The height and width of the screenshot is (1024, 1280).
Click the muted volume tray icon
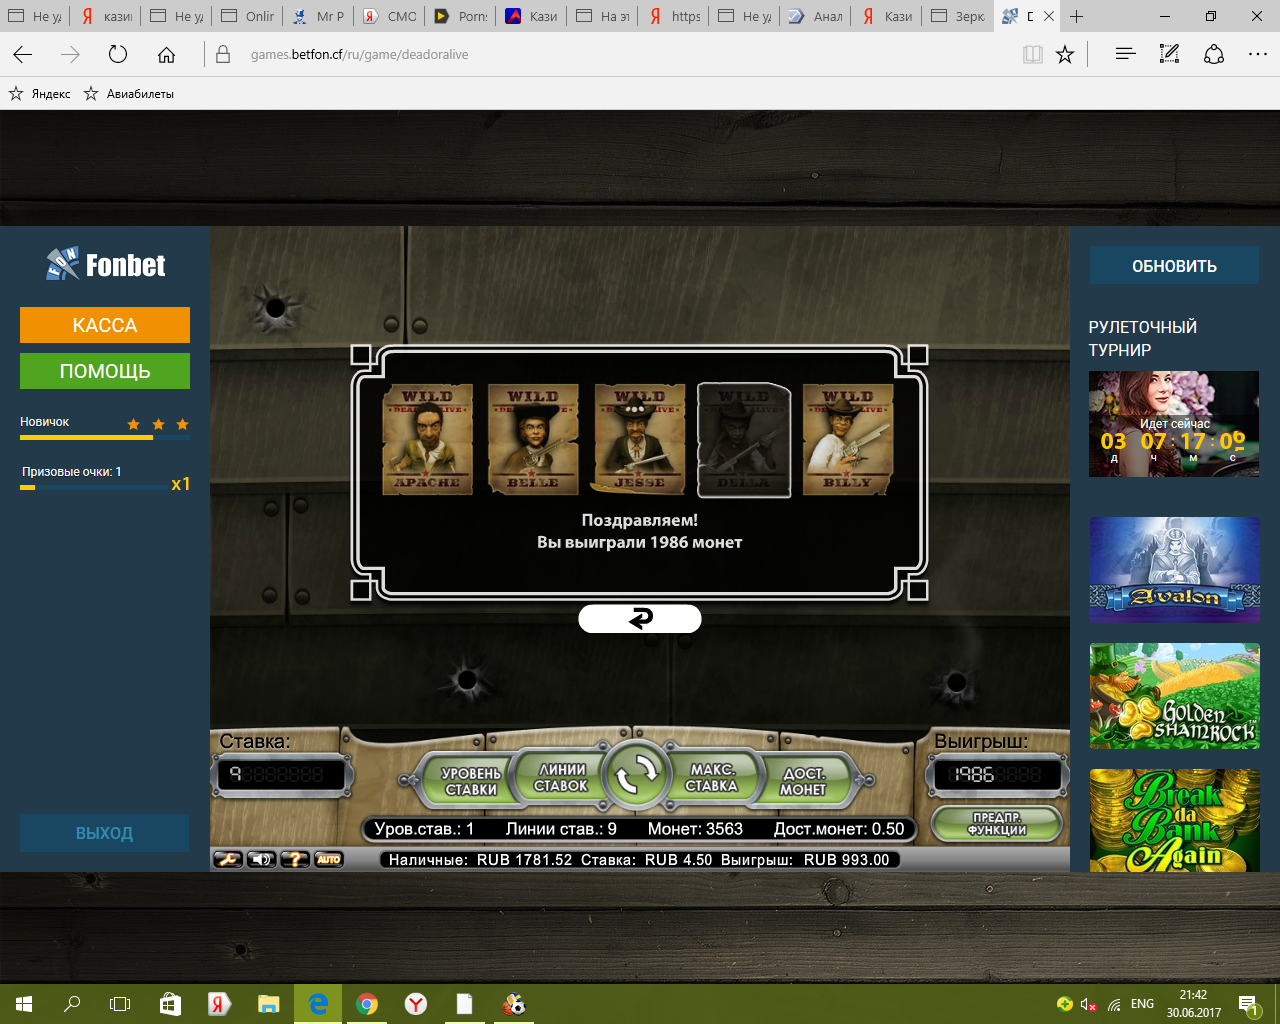1089,1004
